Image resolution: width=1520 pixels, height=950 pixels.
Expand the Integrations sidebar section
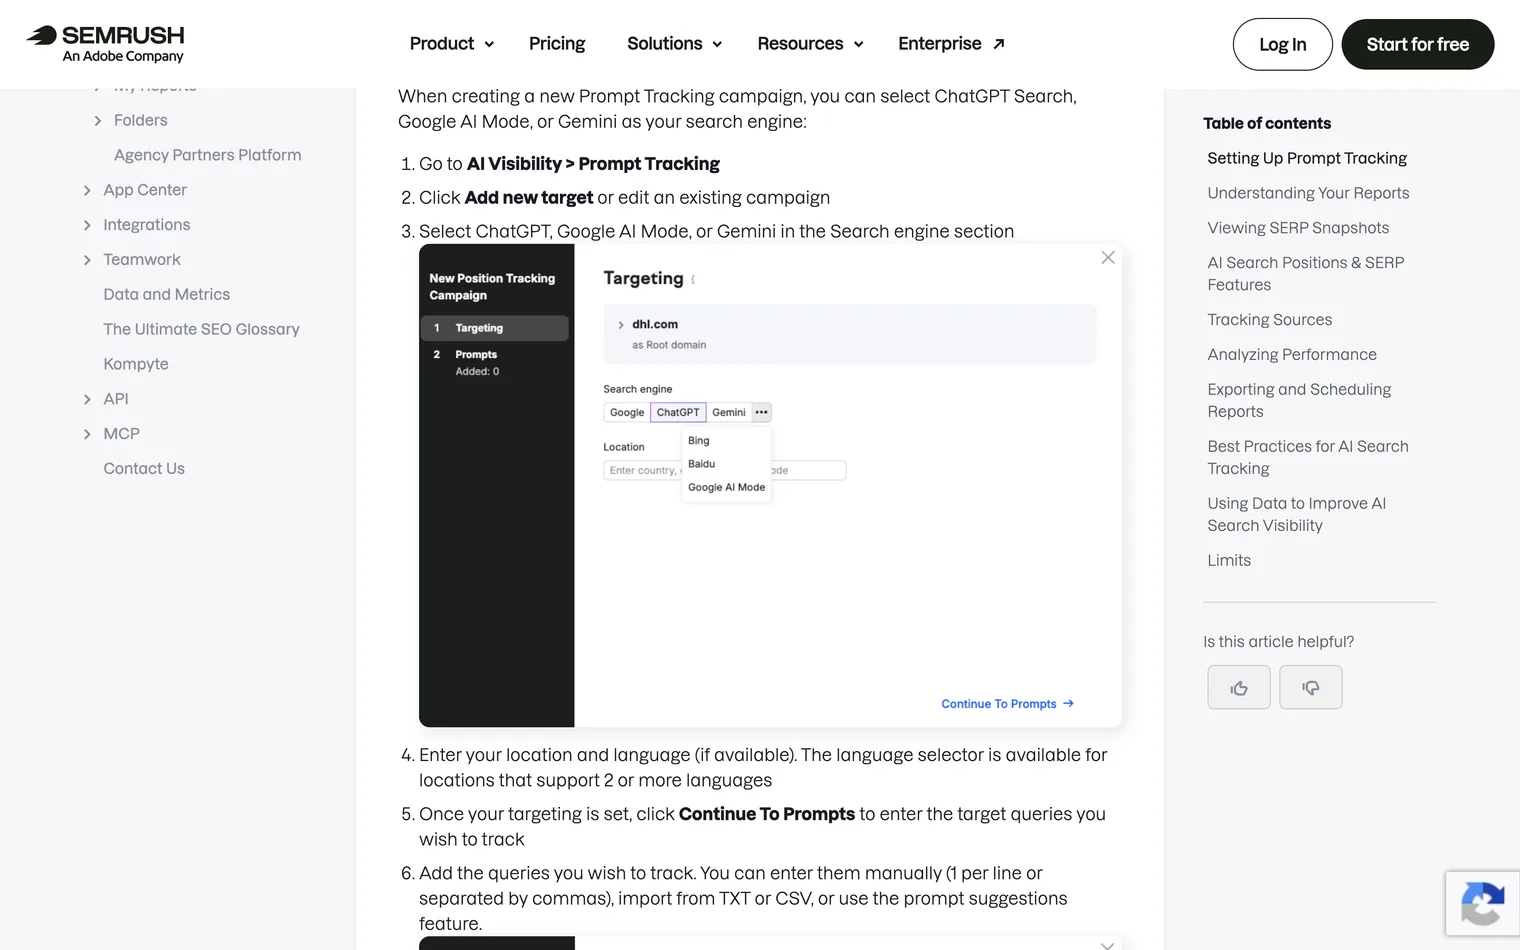pyautogui.click(x=87, y=225)
